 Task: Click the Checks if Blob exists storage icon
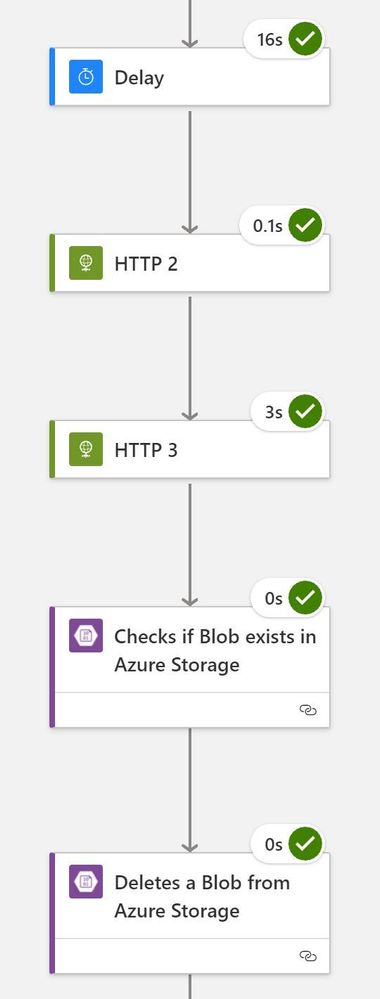(85, 635)
